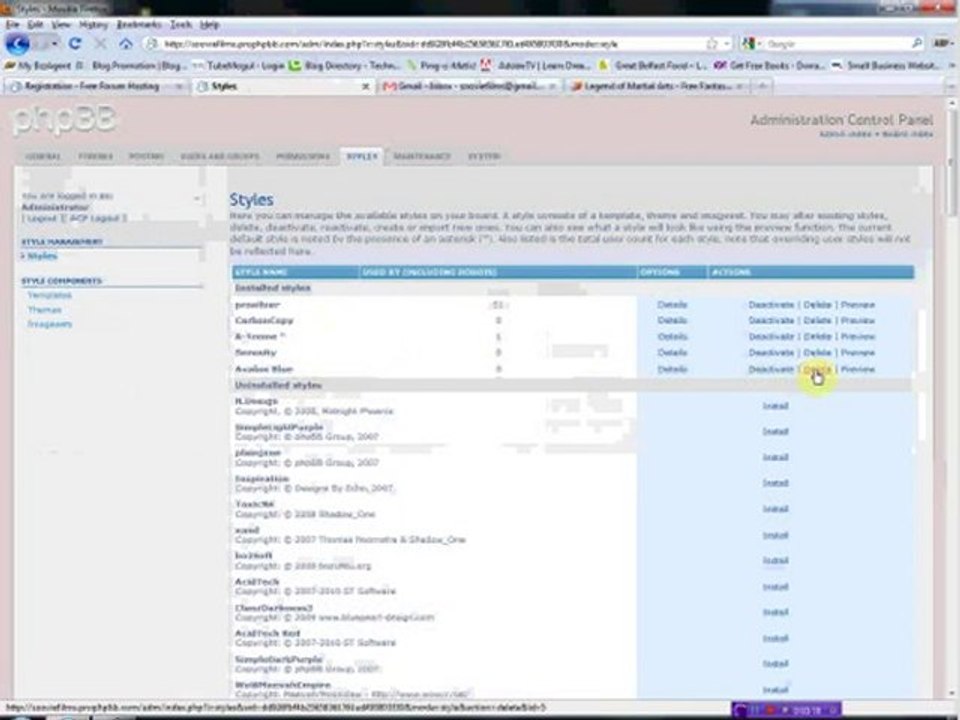Screen dimensions: 960x720
Task: Open Templates under Style Components
Action: coord(50,295)
